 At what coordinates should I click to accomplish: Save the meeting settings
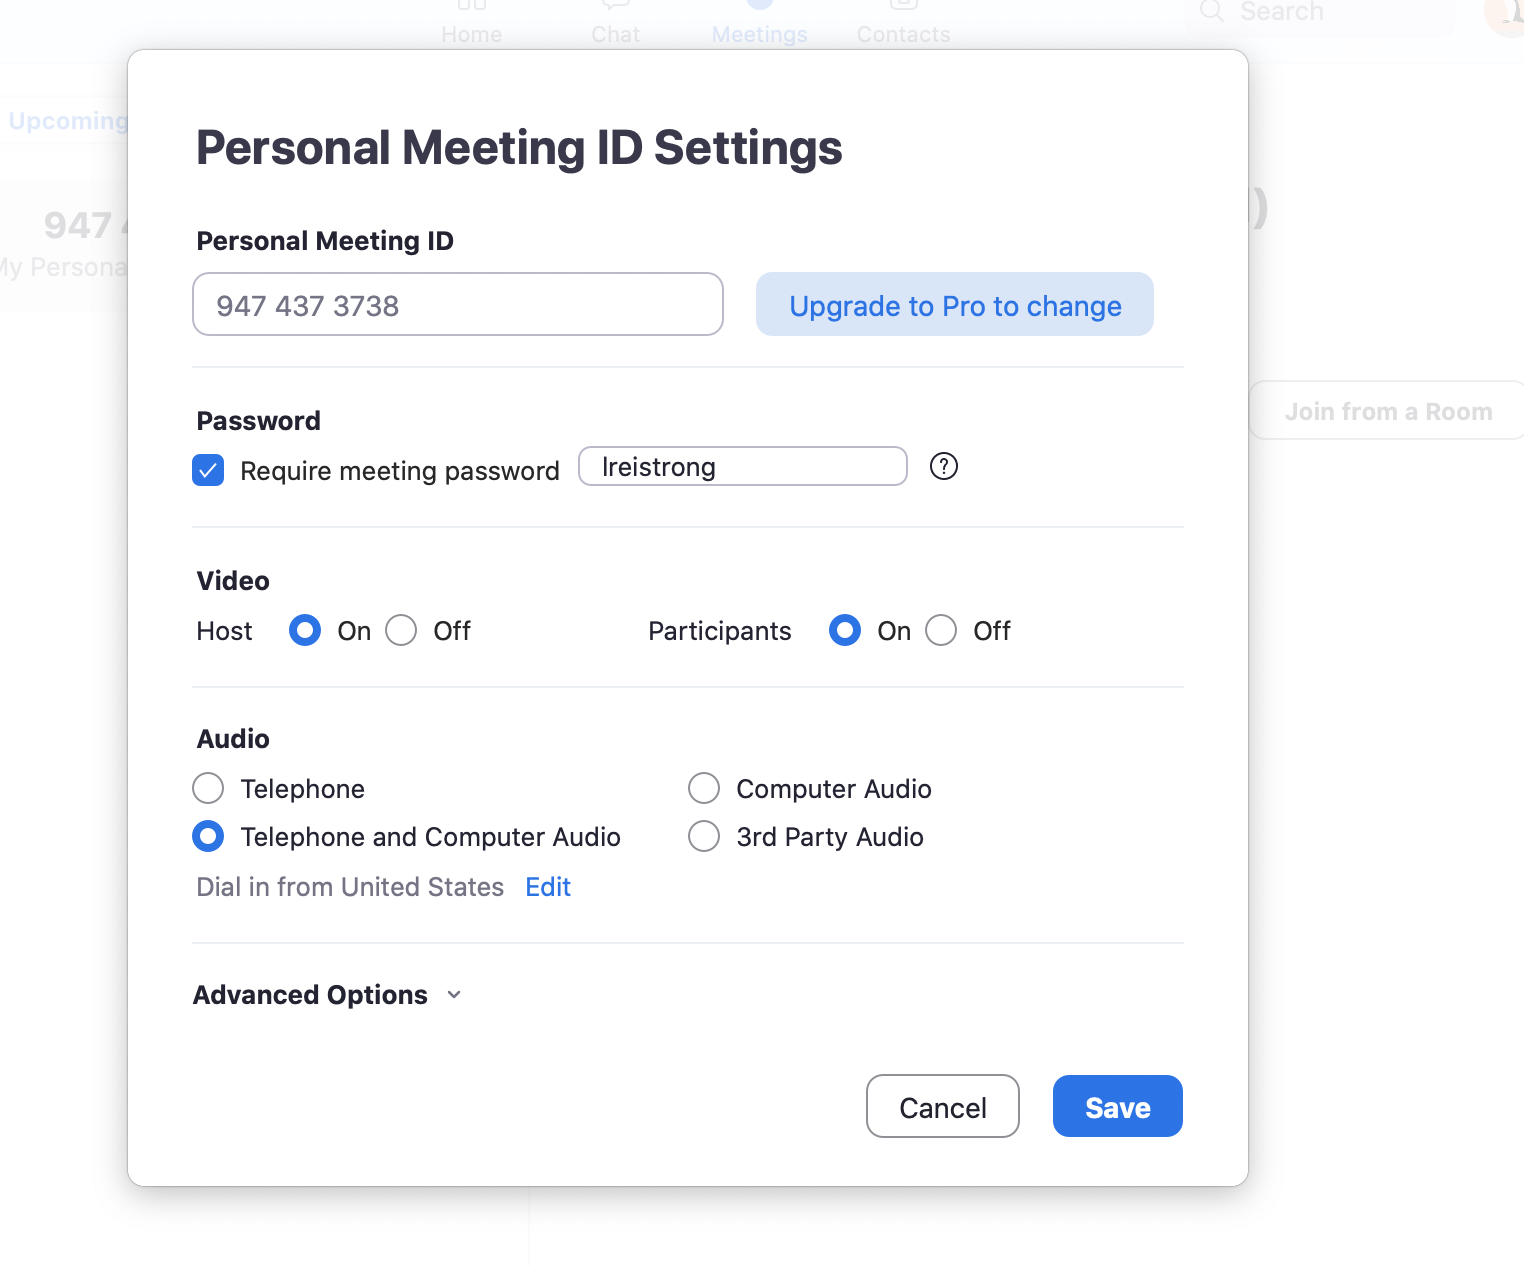tap(1117, 1107)
